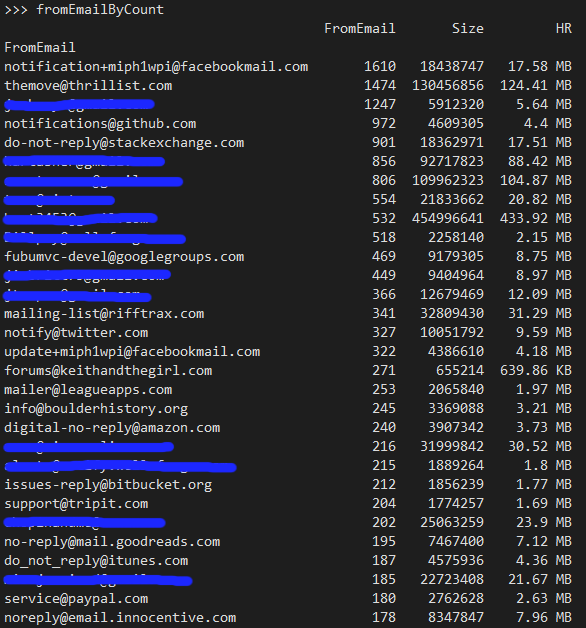
Task: Select service@paypal.com address
Action: (76, 599)
